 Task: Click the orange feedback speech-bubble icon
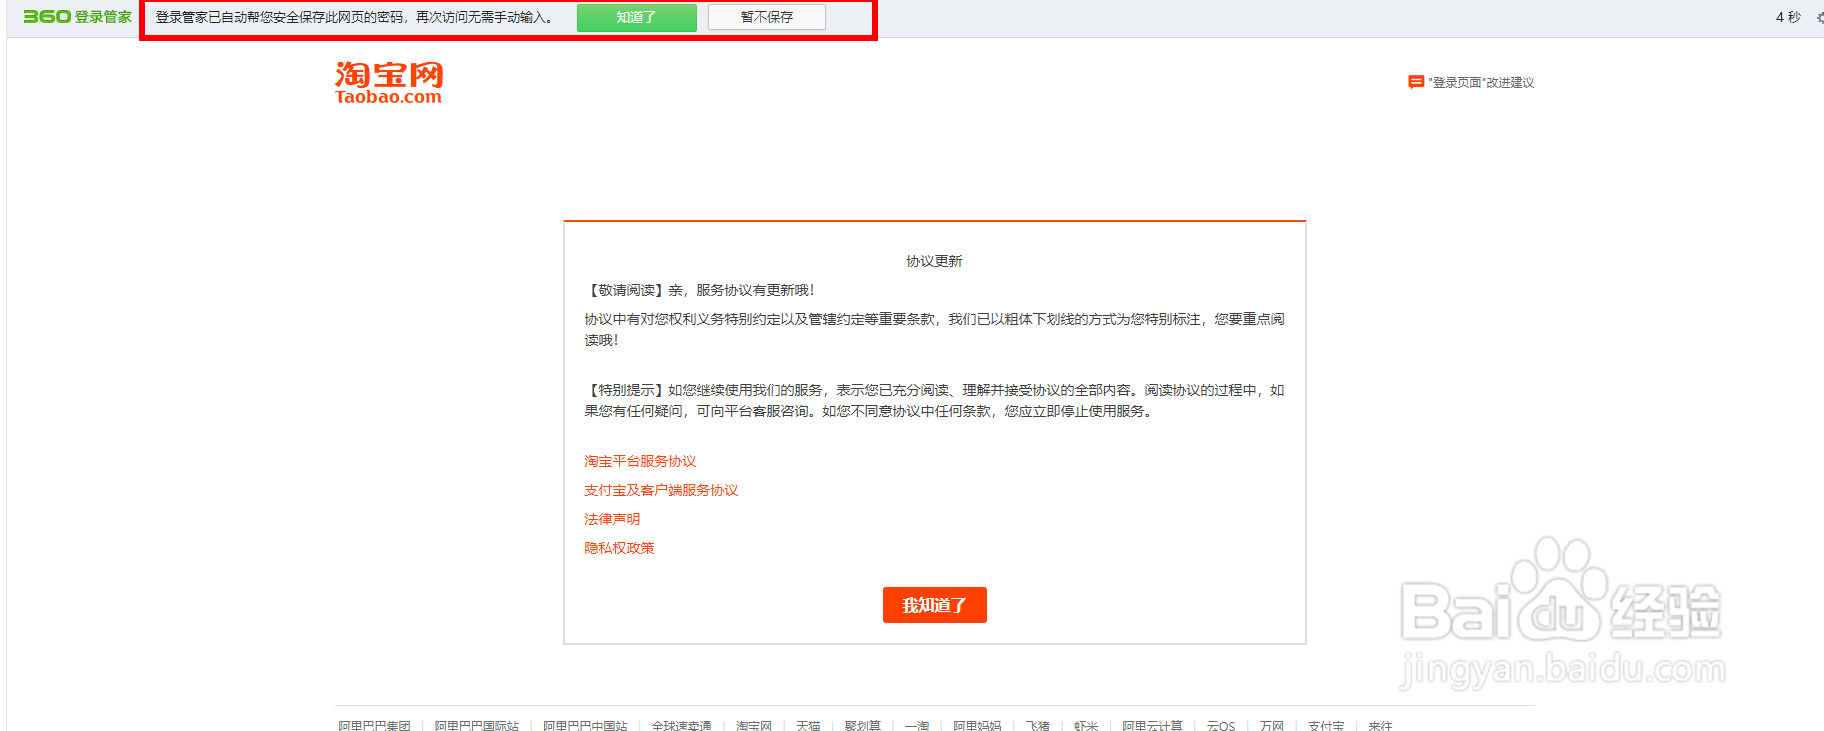[1416, 82]
